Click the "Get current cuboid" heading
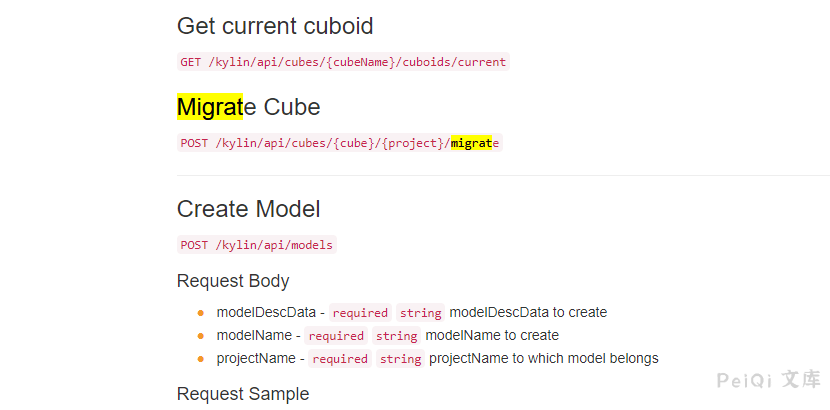 pyautogui.click(x=275, y=26)
